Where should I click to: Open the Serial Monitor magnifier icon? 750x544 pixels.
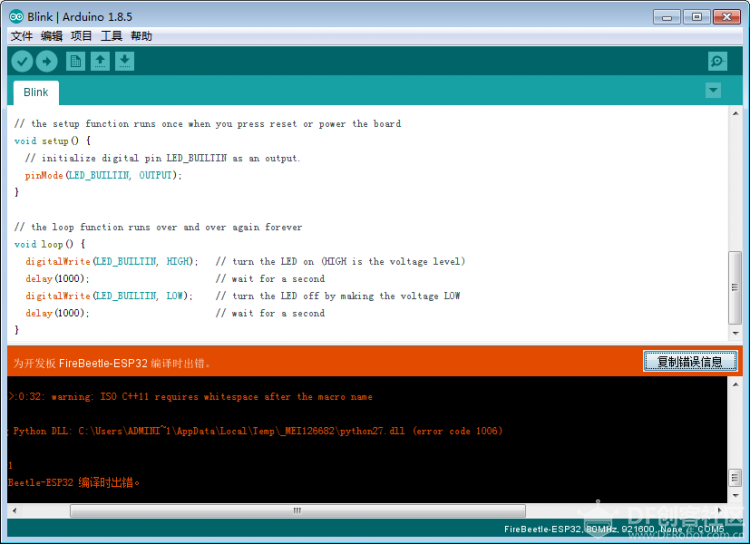click(717, 61)
